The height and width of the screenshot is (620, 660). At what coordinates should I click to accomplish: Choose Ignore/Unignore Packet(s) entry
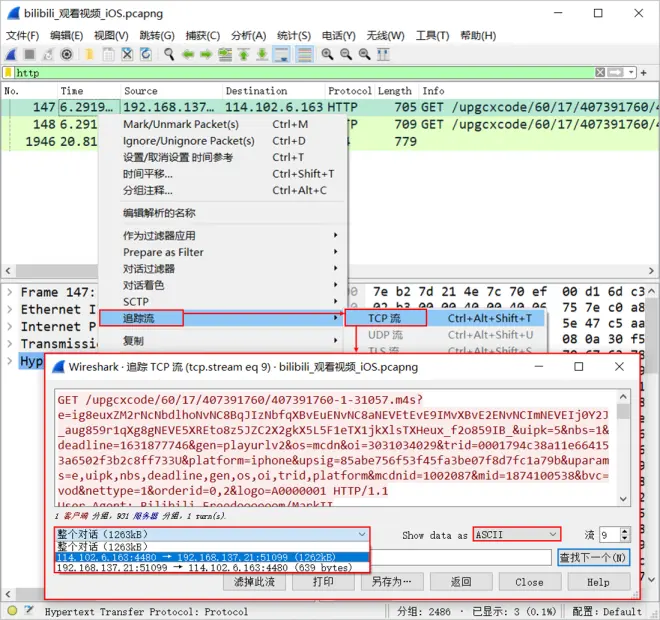click(223, 141)
